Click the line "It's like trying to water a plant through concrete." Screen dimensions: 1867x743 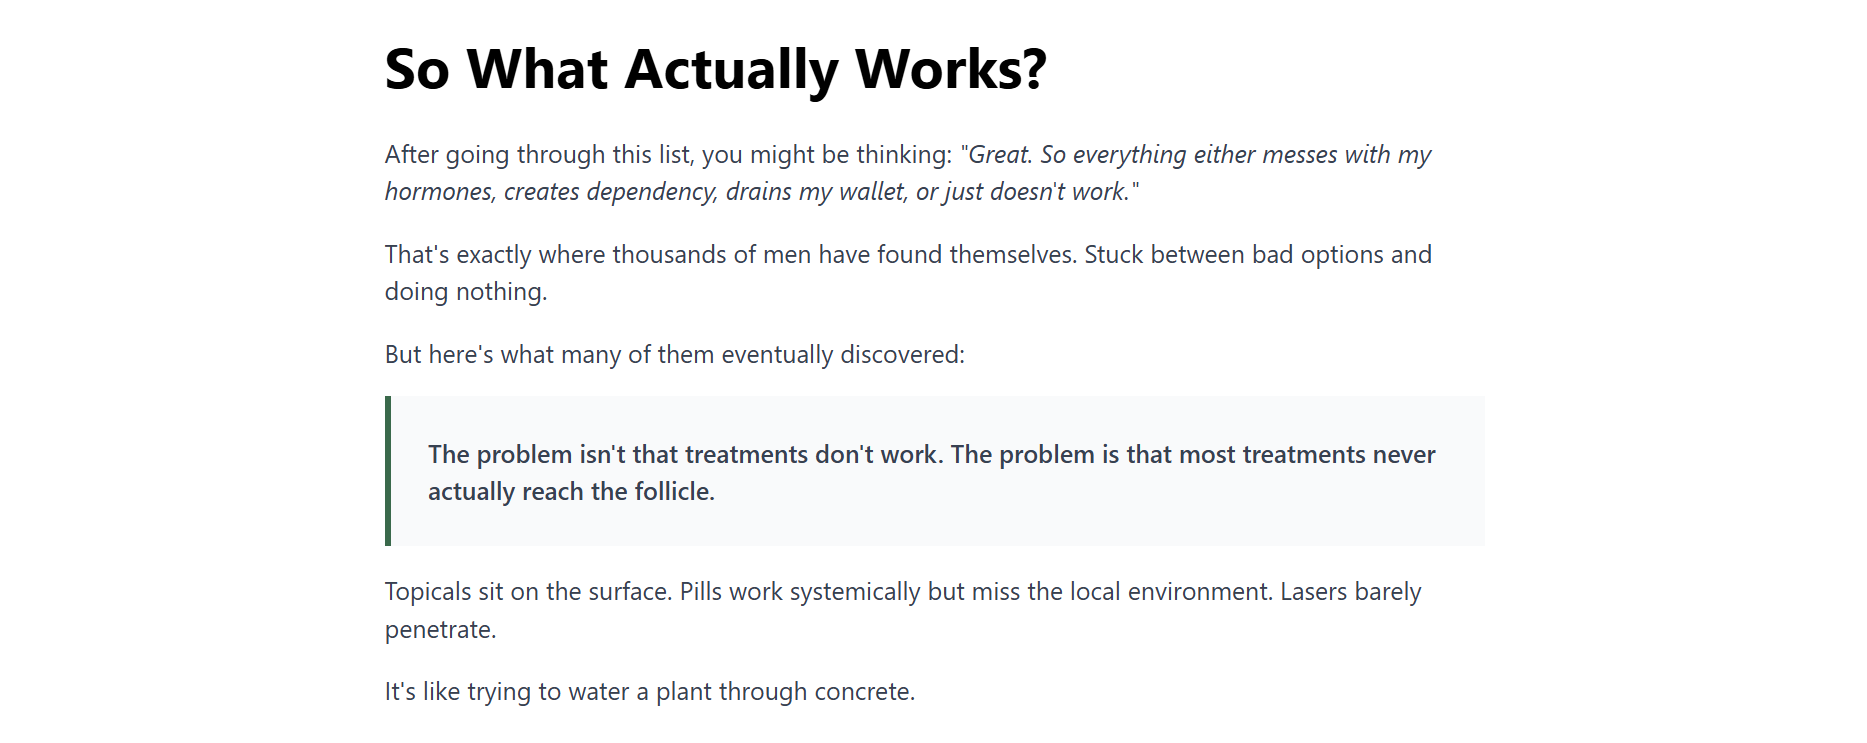649,692
